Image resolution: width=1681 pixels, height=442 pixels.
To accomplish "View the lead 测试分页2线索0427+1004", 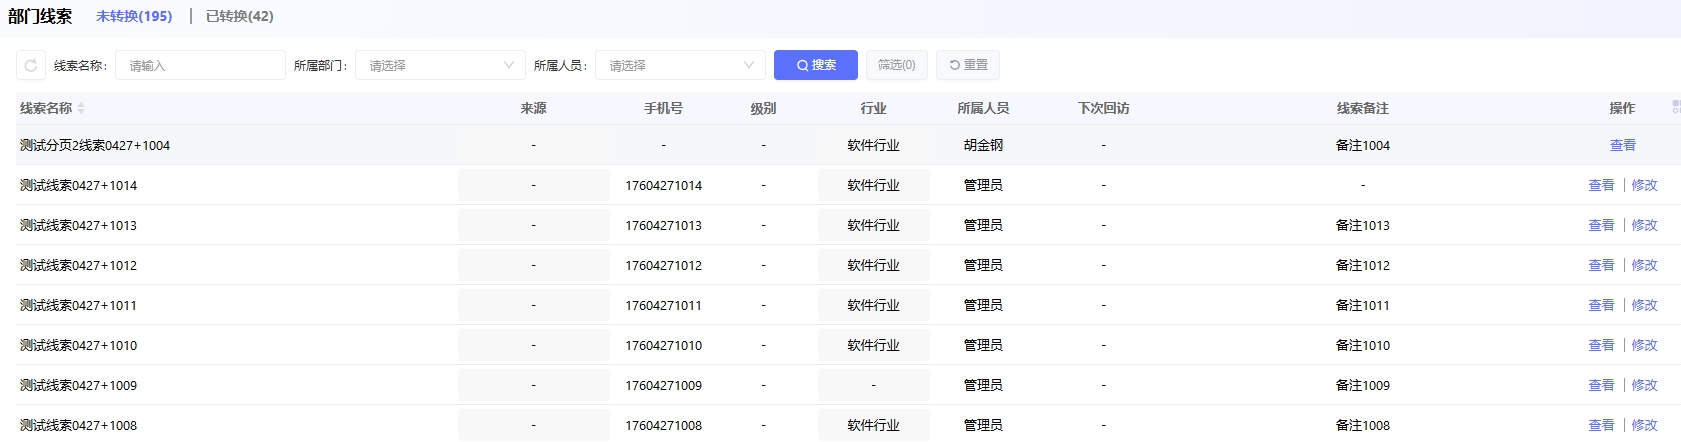I will tap(1622, 145).
